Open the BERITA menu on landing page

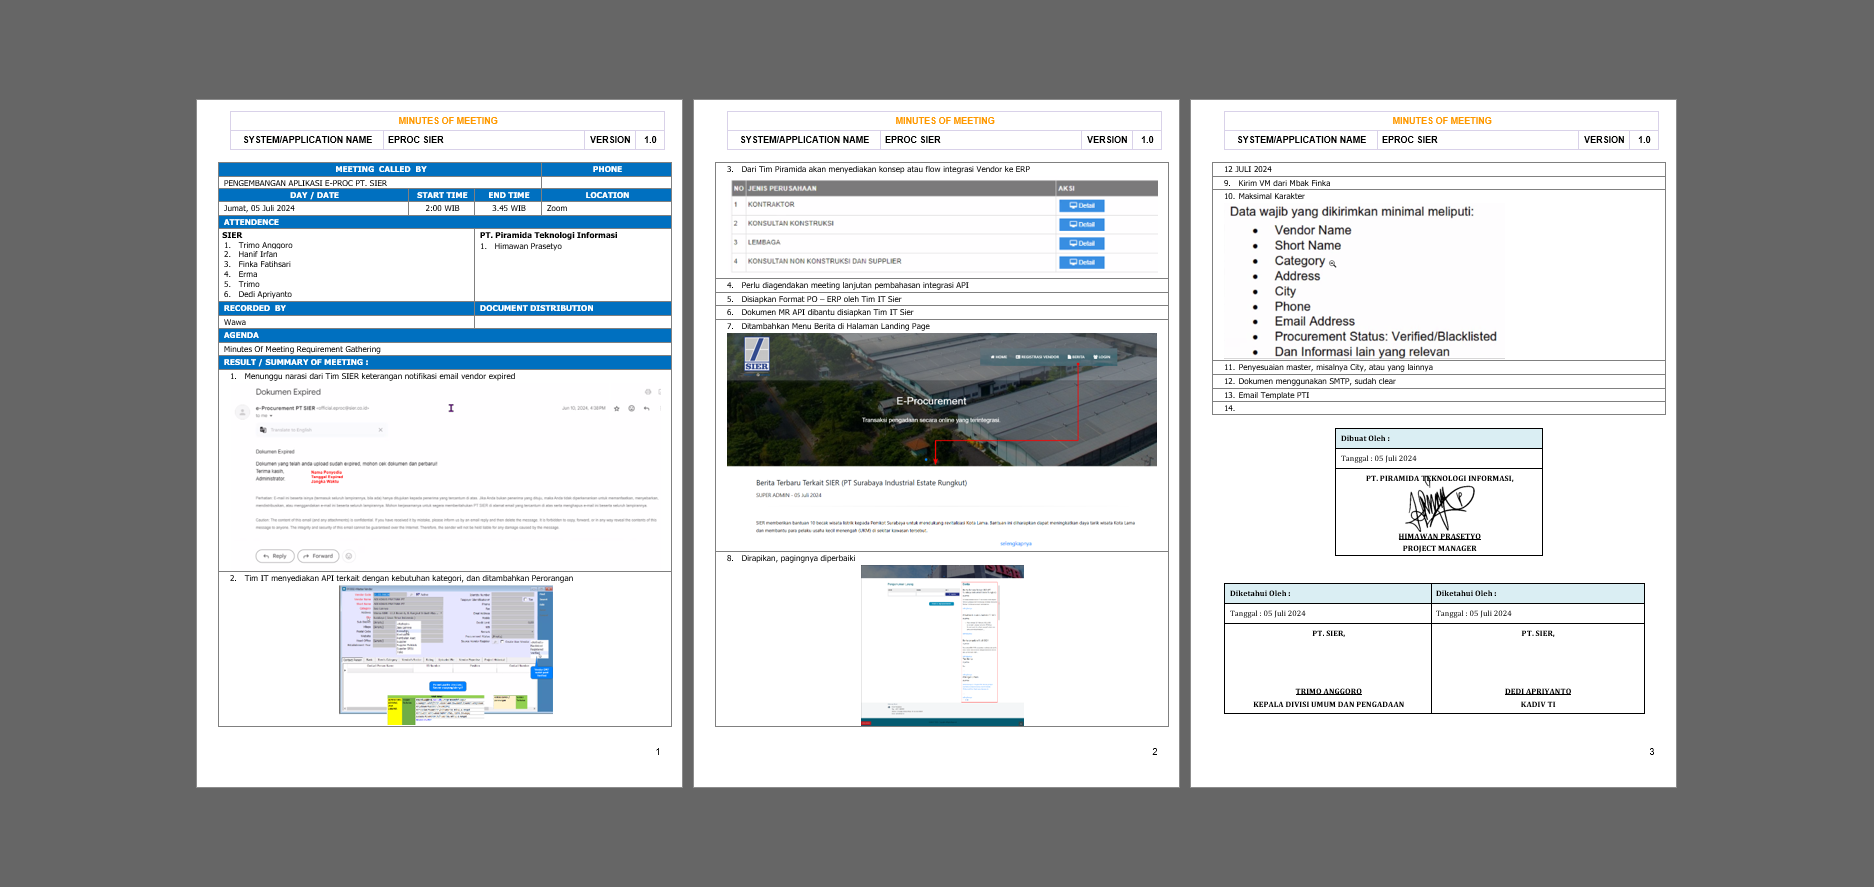1076,357
